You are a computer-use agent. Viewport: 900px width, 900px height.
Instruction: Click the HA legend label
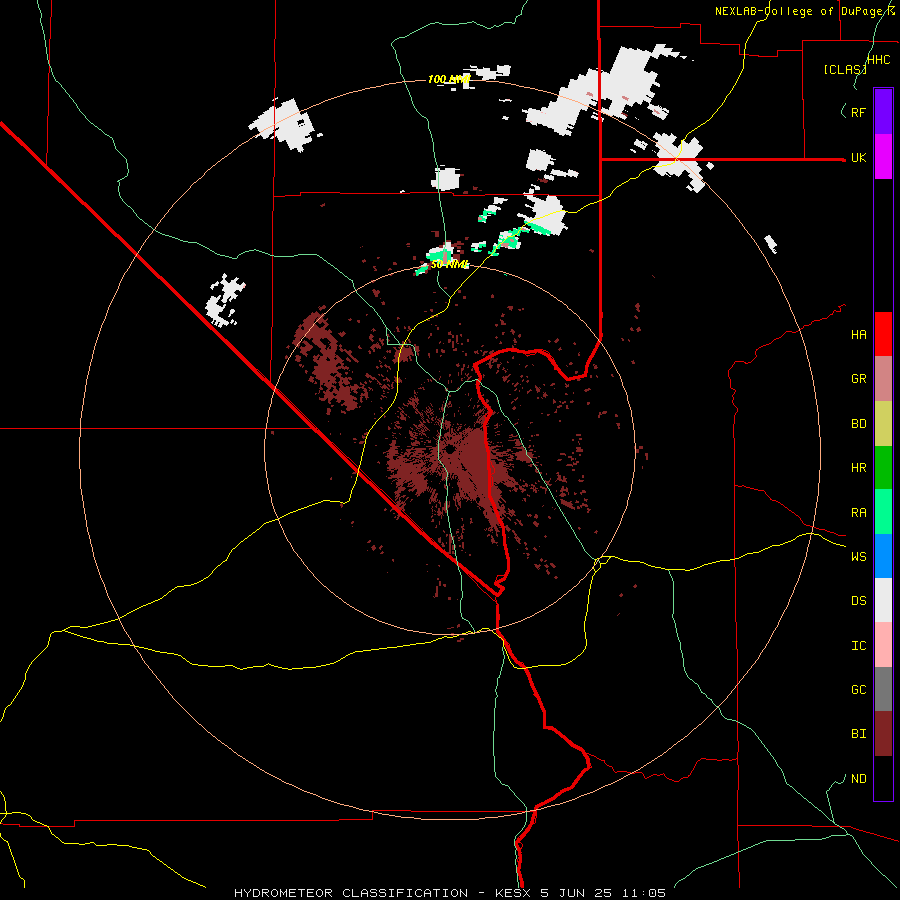point(858,334)
